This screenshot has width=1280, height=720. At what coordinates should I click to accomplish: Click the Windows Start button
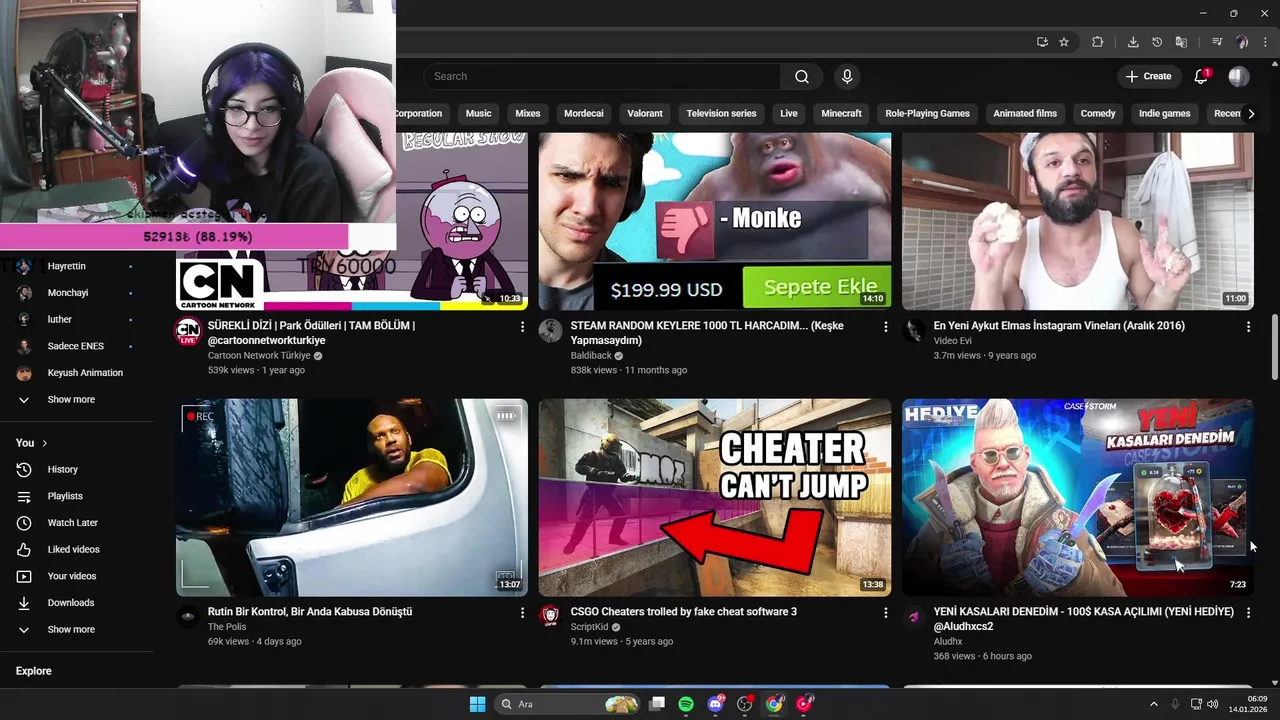point(477,704)
